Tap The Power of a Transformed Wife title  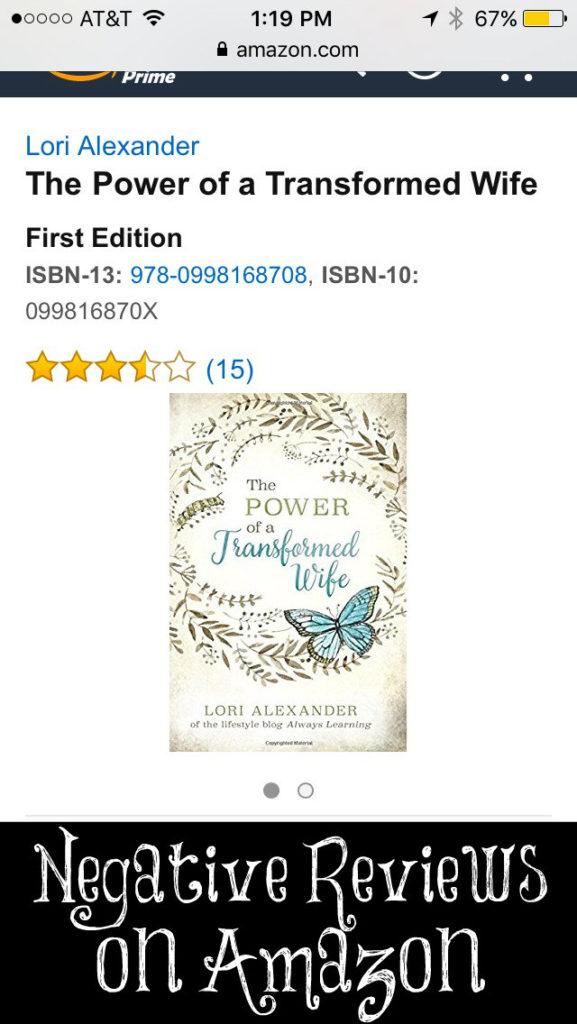click(281, 185)
